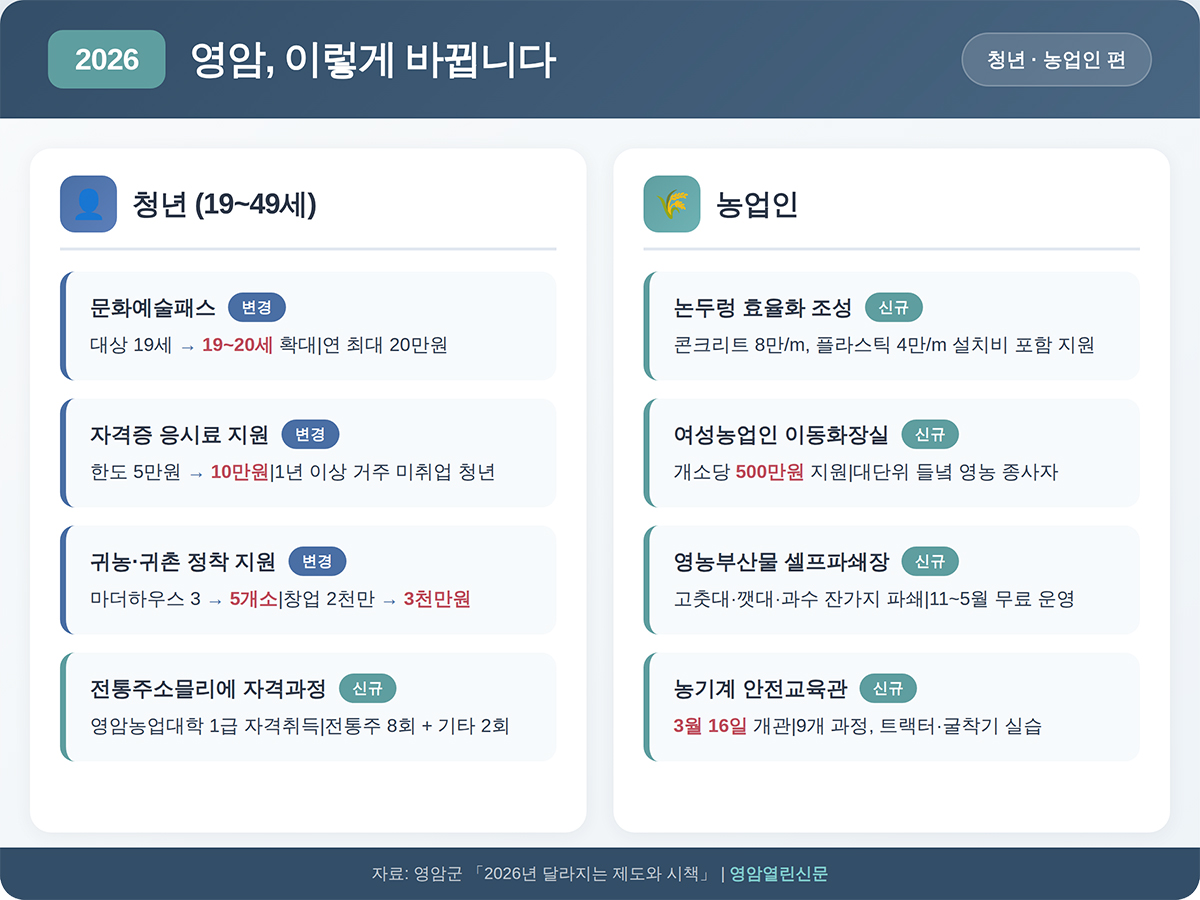Click 신규 badge beside 농기계 안전교육관
The image size is (1200, 900).
click(888, 688)
